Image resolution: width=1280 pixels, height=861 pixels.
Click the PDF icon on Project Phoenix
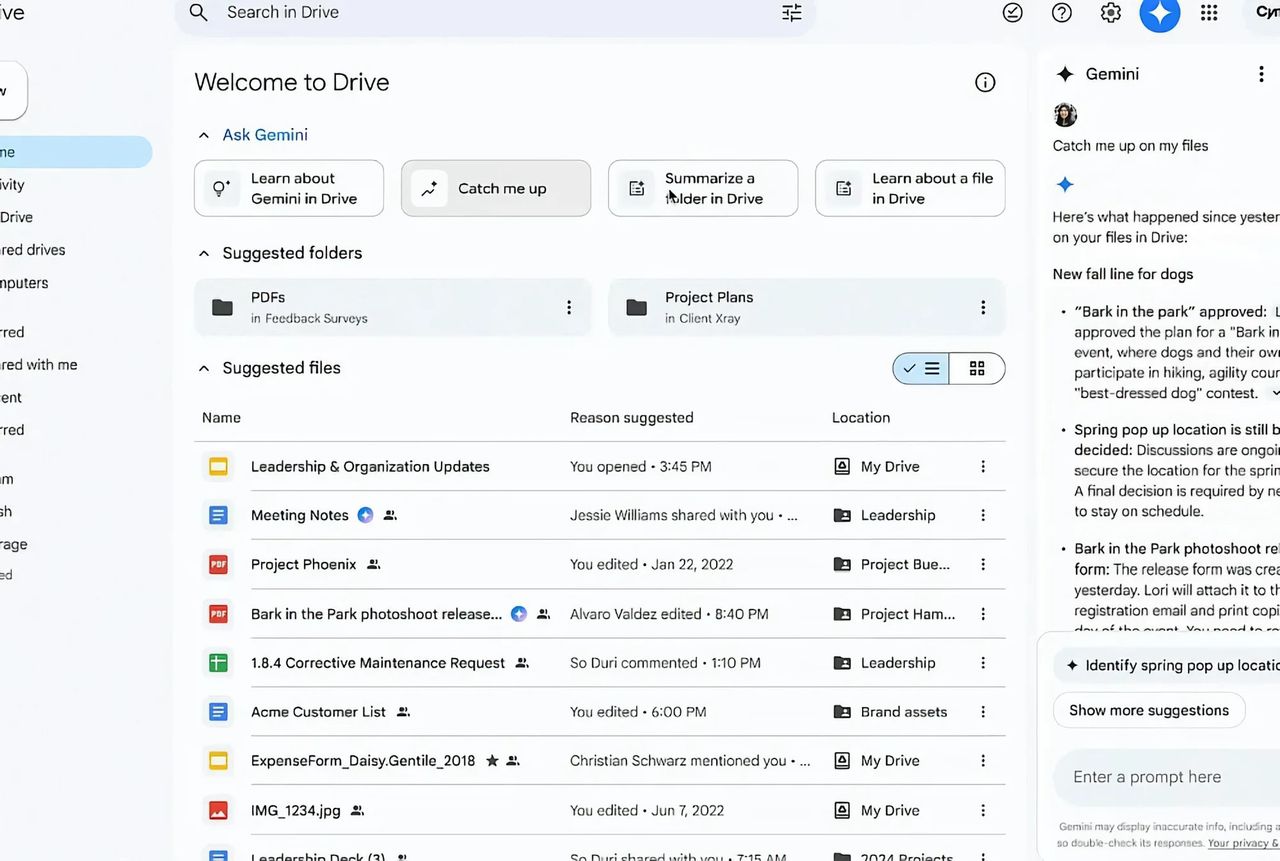pos(218,564)
